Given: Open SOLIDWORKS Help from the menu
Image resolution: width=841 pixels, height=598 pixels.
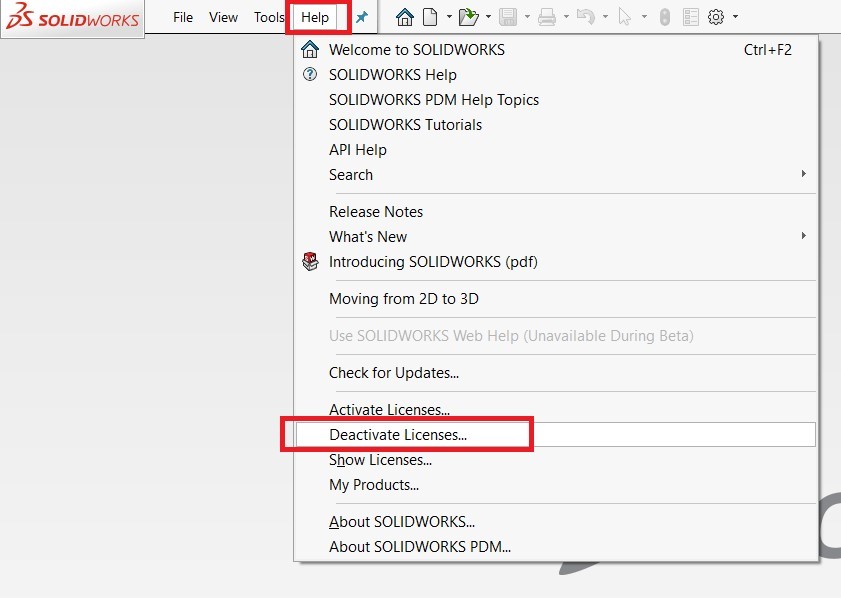Looking at the screenshot, I should [x=556, y=75].
